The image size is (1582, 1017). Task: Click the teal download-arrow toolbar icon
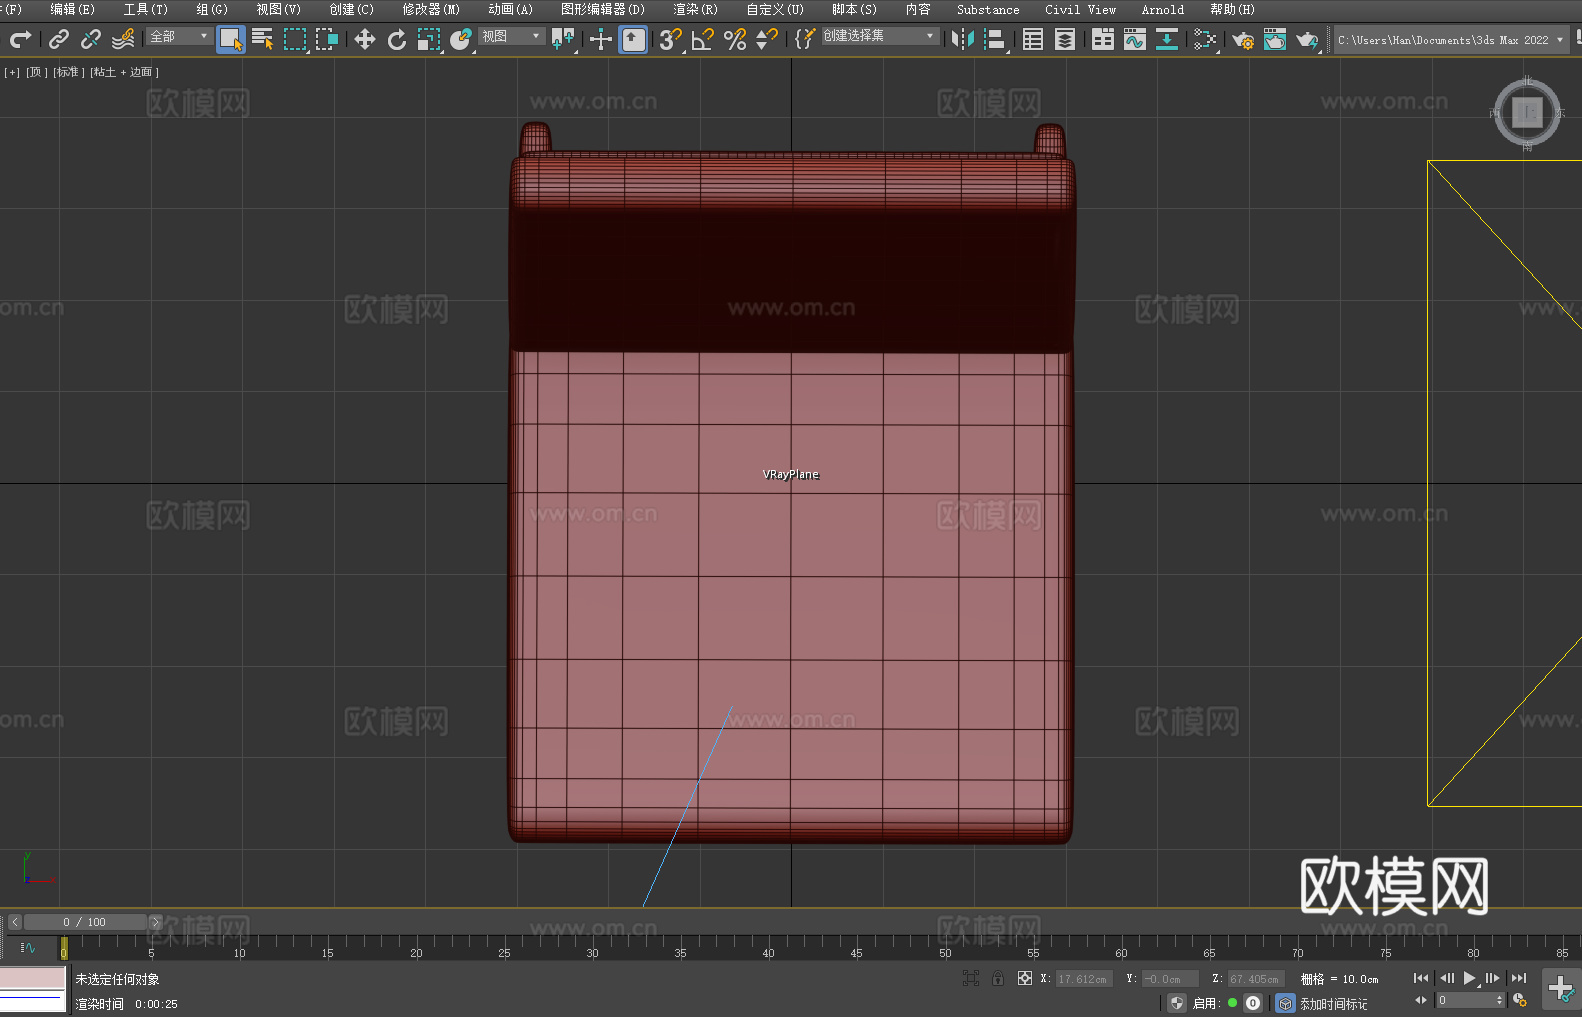click(x=1167, y=39)
